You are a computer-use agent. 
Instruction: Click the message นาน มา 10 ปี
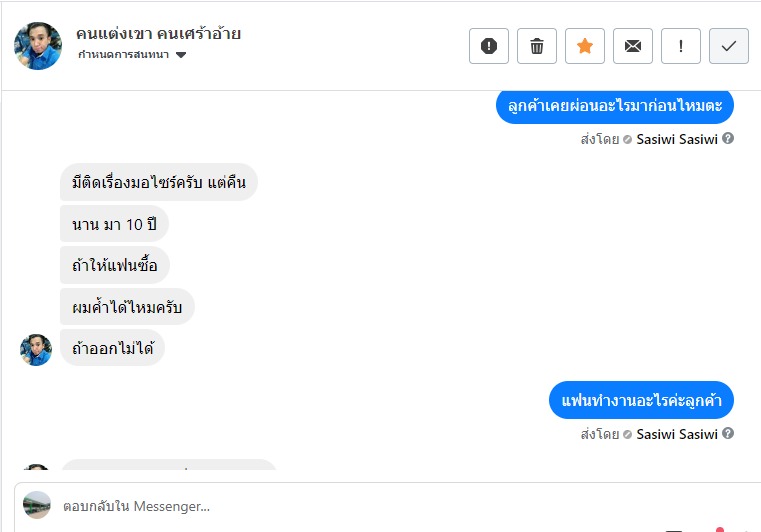pos(114,224)
